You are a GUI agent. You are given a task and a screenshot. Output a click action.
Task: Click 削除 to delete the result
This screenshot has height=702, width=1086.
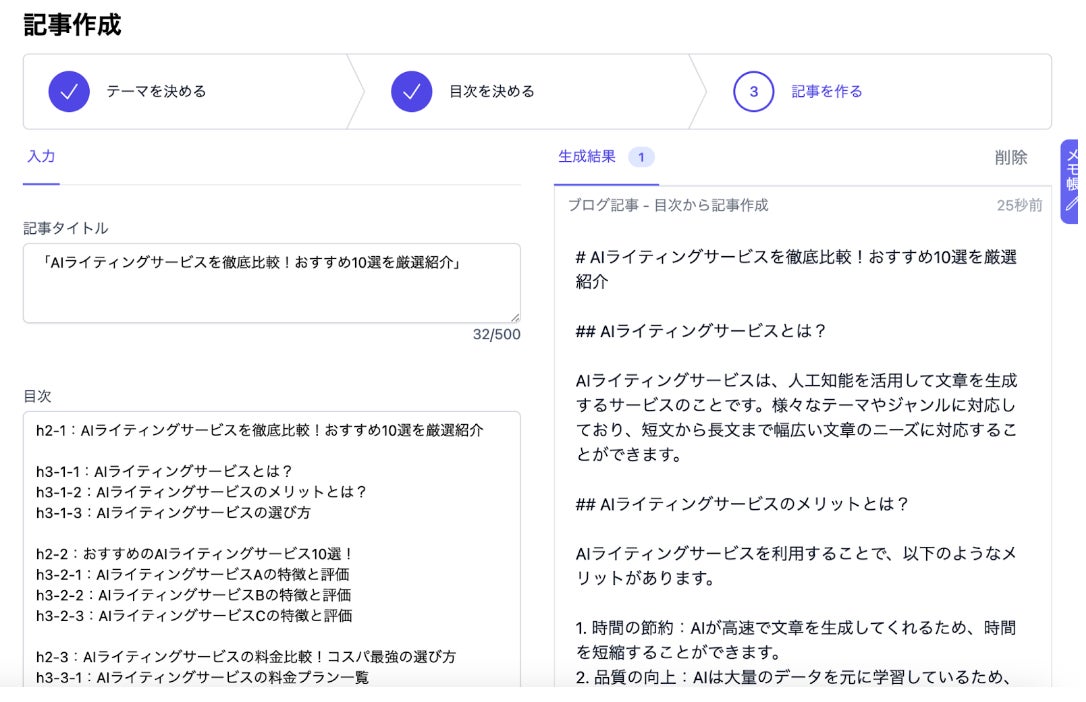click(x=1011, y=158)
